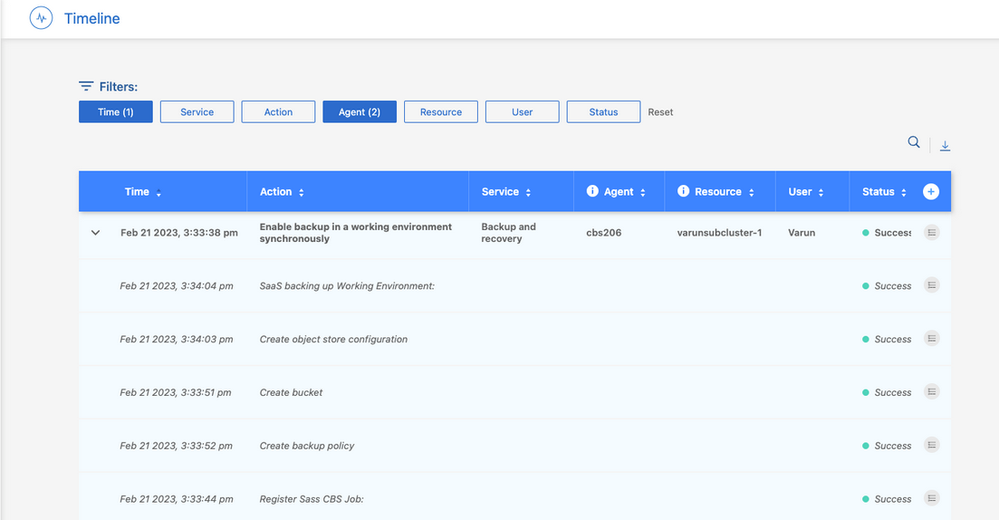Open details icon for Create object store configuration
999x520 pixels.
coord(932,339)
